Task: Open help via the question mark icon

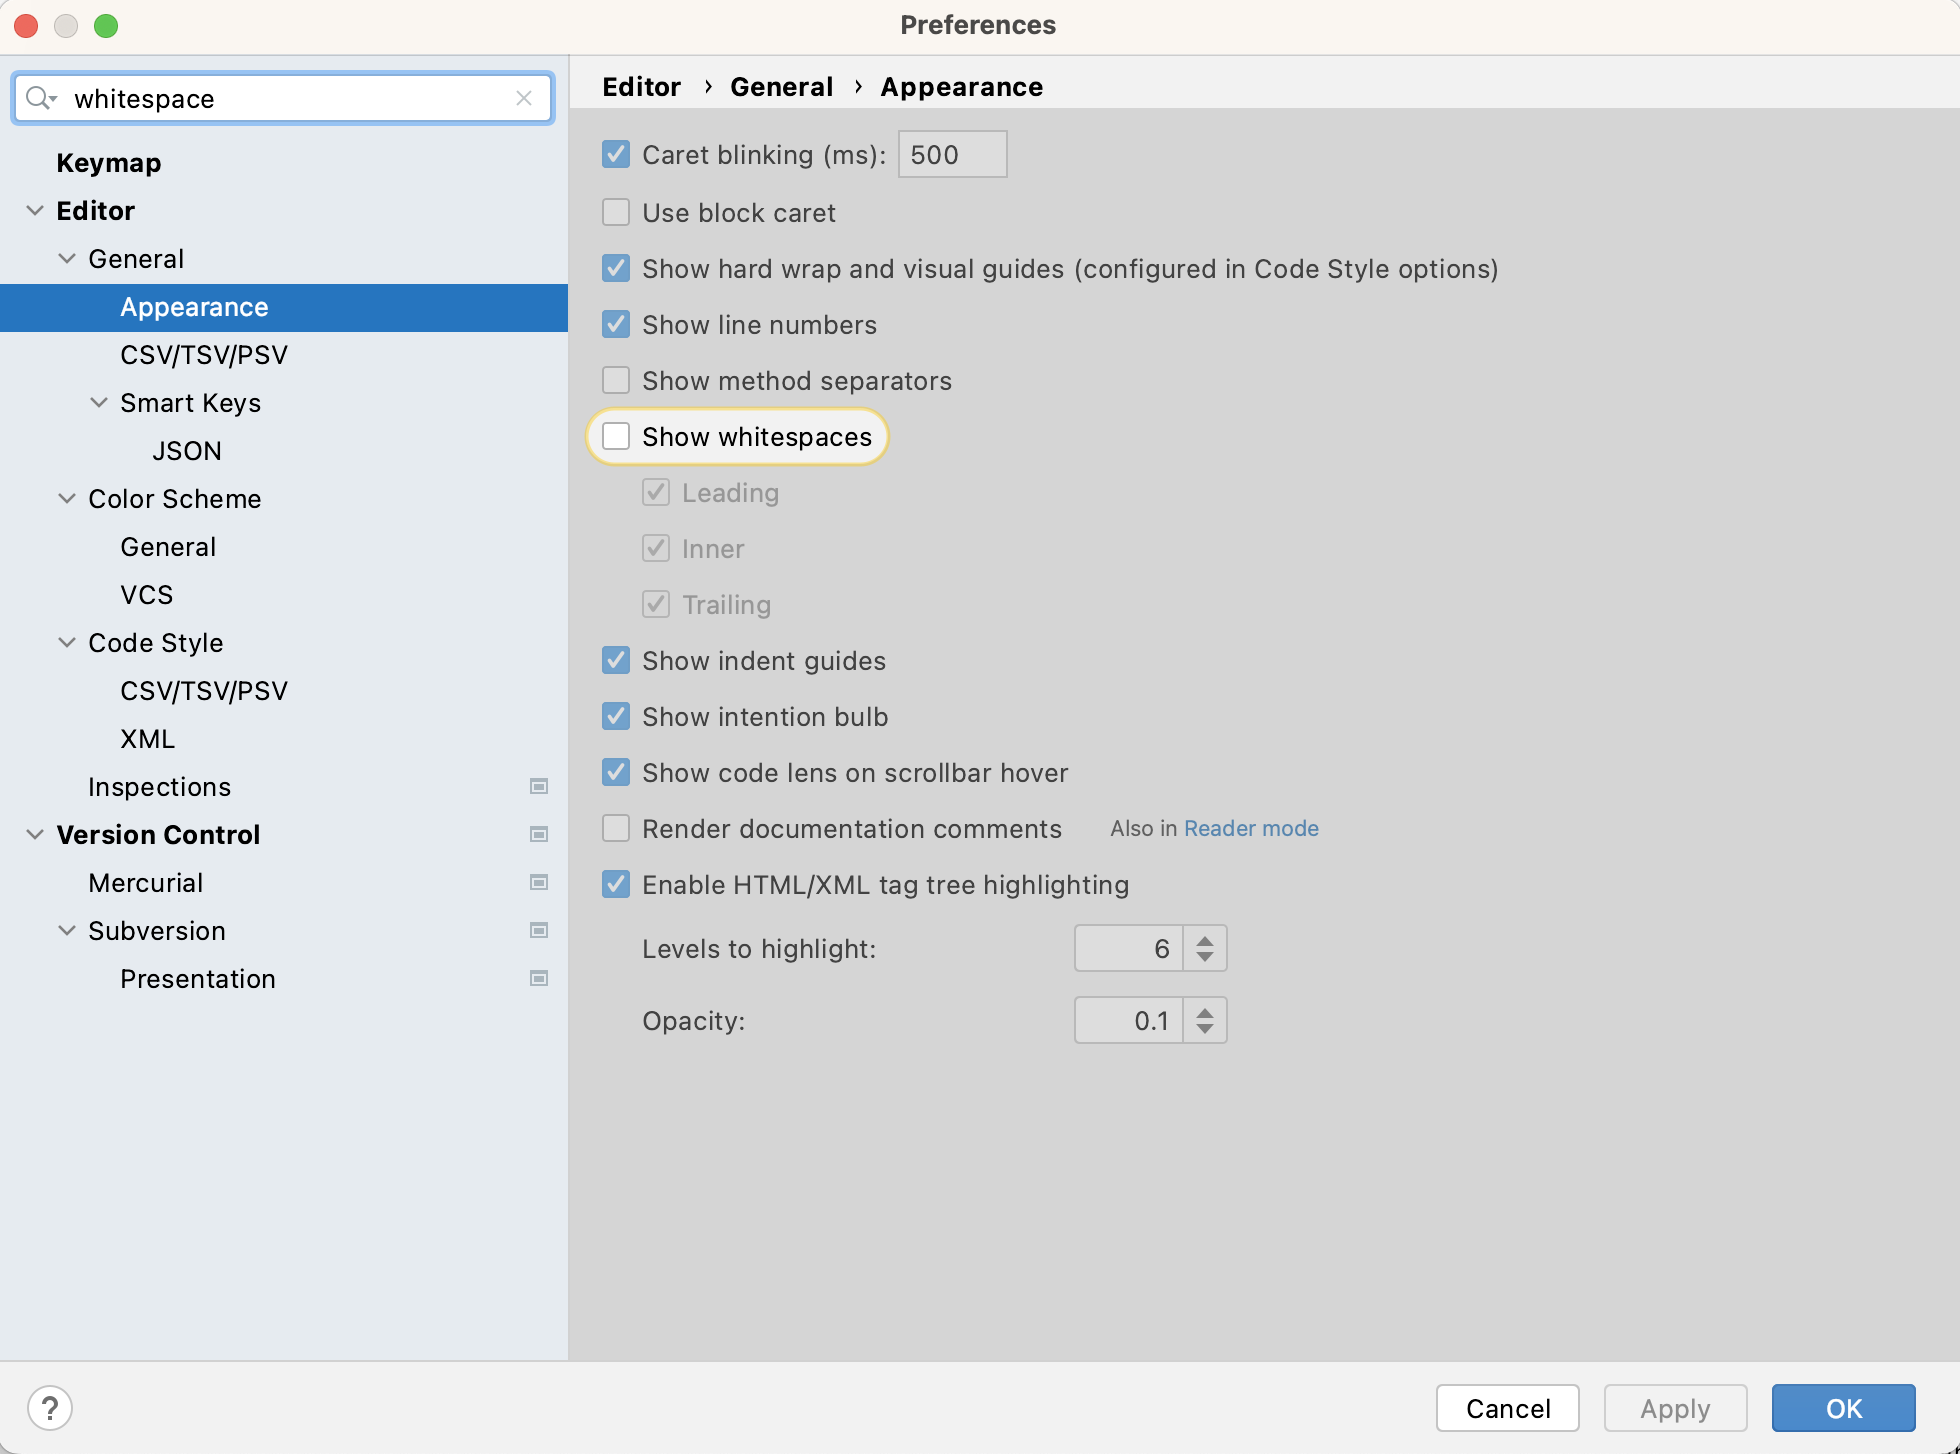Action: tap(50, 1407)
